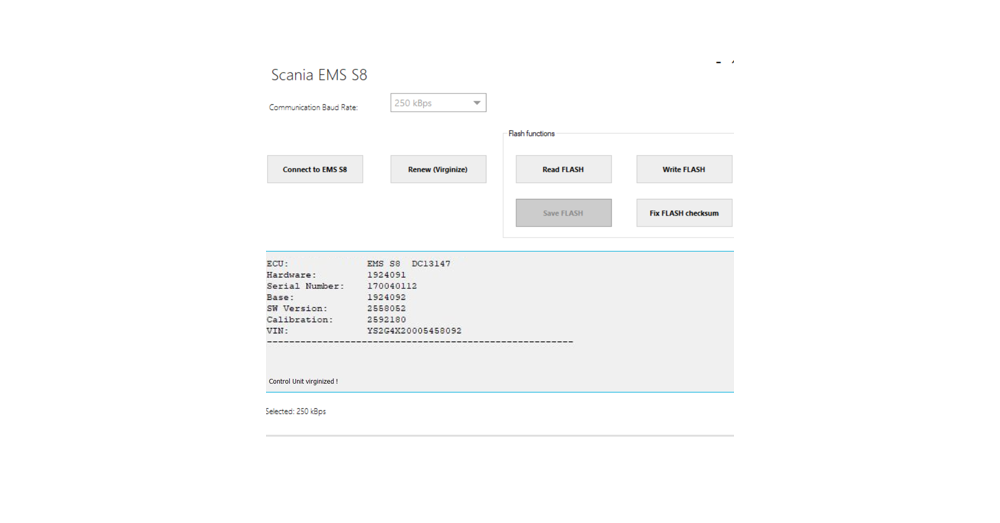Select Calibration value 2592180
The width and height of the screenshot is (1000, 523).
click(386, 320)
